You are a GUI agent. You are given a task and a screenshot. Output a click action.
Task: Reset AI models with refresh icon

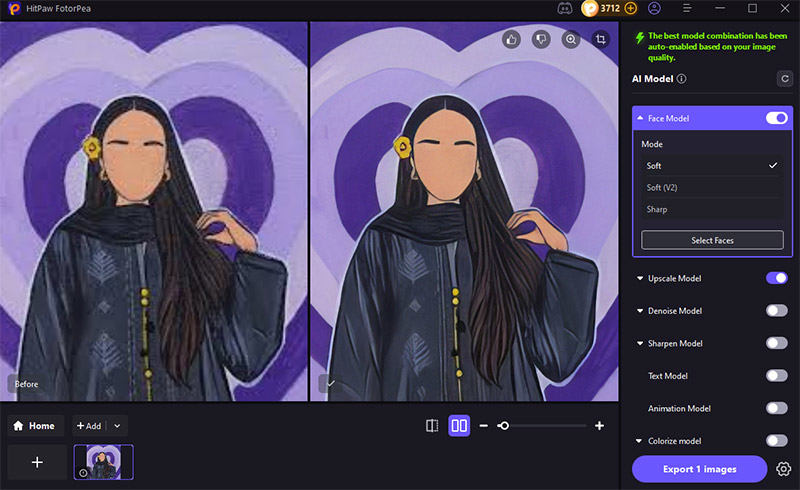tap(785, 79)
